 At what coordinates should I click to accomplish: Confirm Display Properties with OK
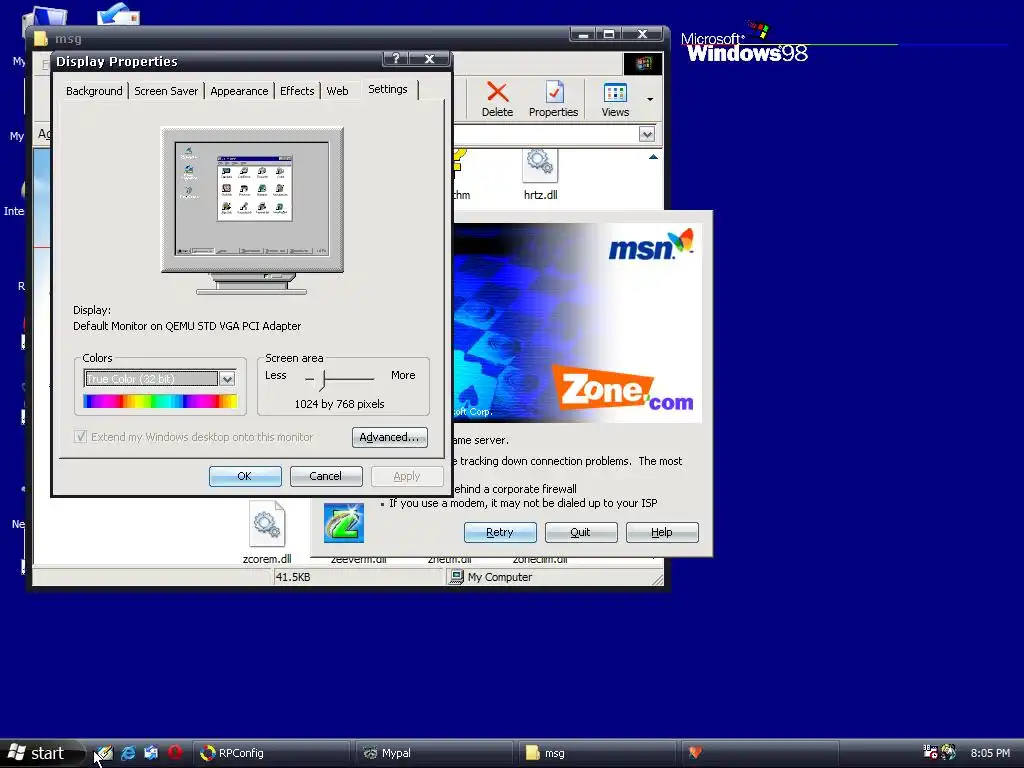tap(245, 476)
